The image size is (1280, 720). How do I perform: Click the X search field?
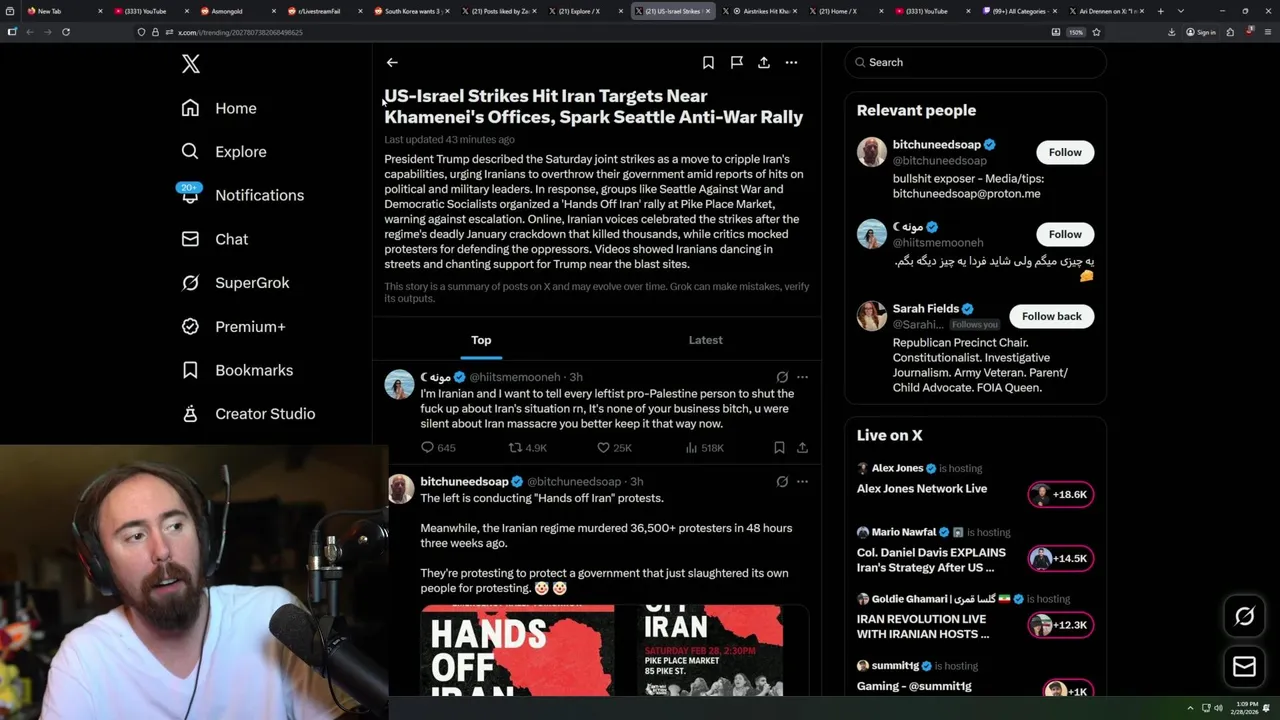[x=975, y=62]
